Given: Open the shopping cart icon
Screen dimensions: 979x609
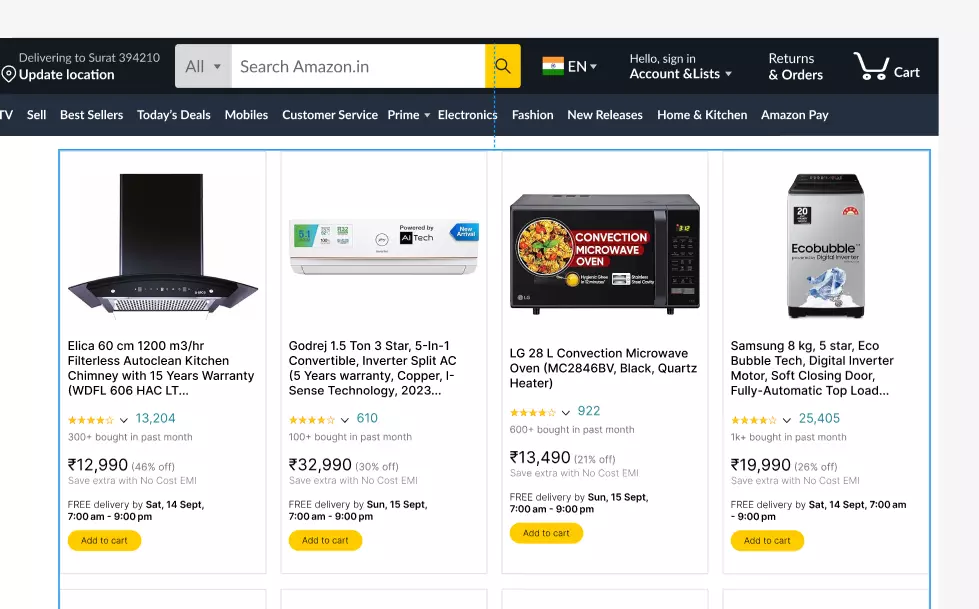Looking at the screenshot, I should pos(871,67).
